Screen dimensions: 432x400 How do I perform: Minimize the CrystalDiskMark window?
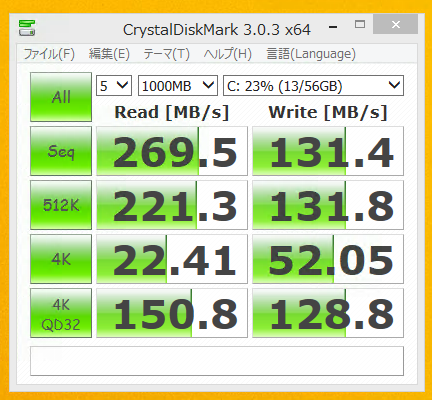point(333,26)
